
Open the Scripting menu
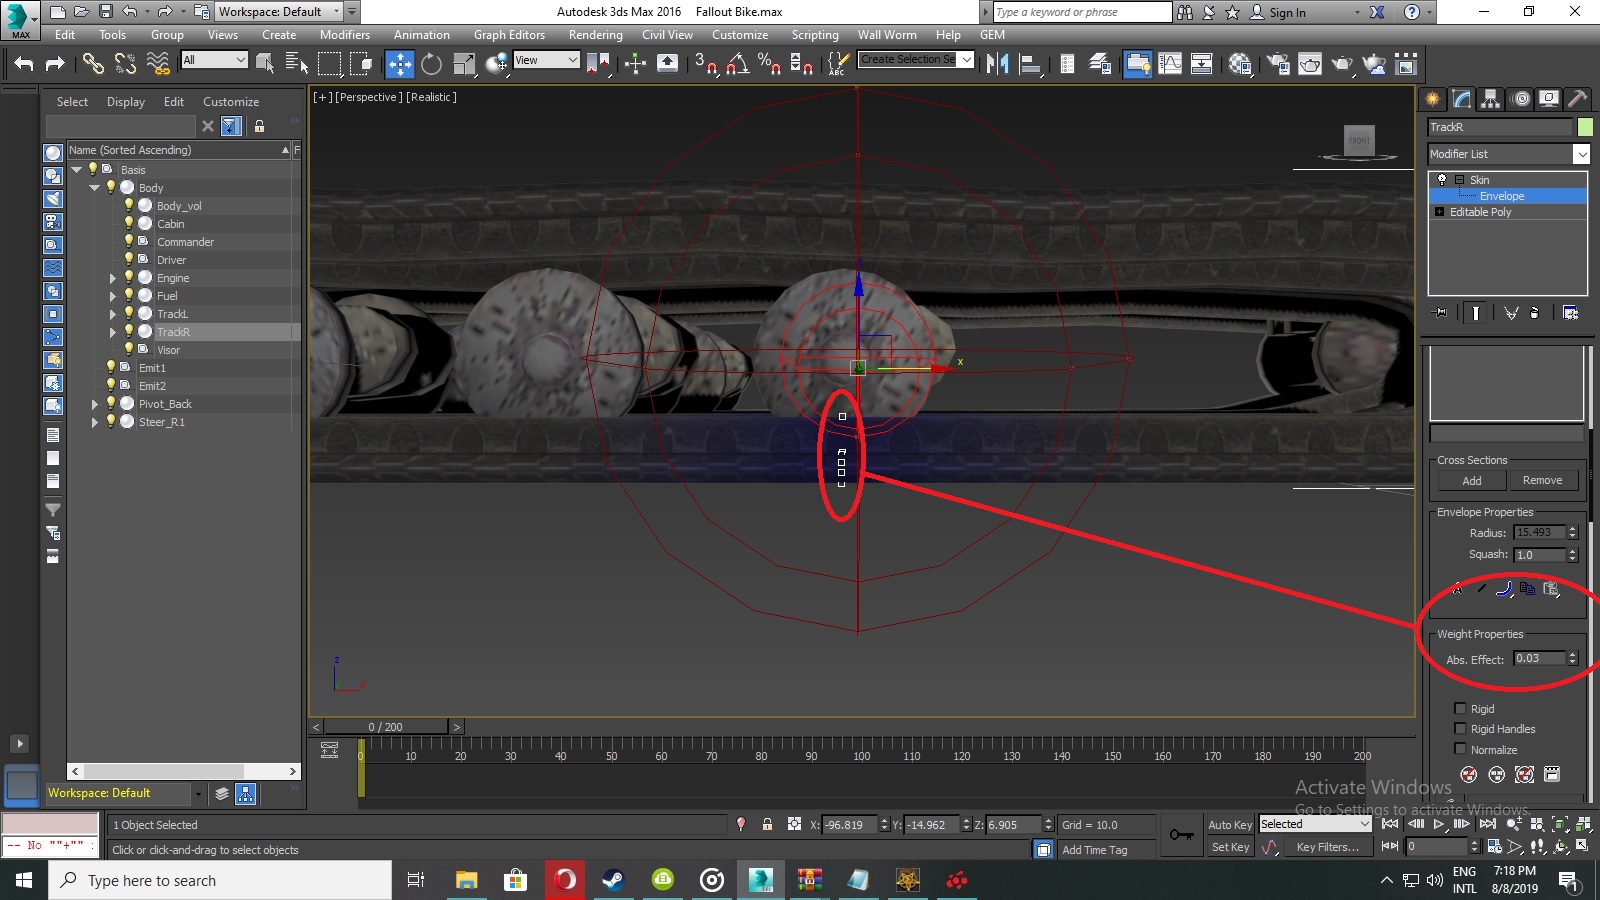pyautogui.click(x=815, y=34)
